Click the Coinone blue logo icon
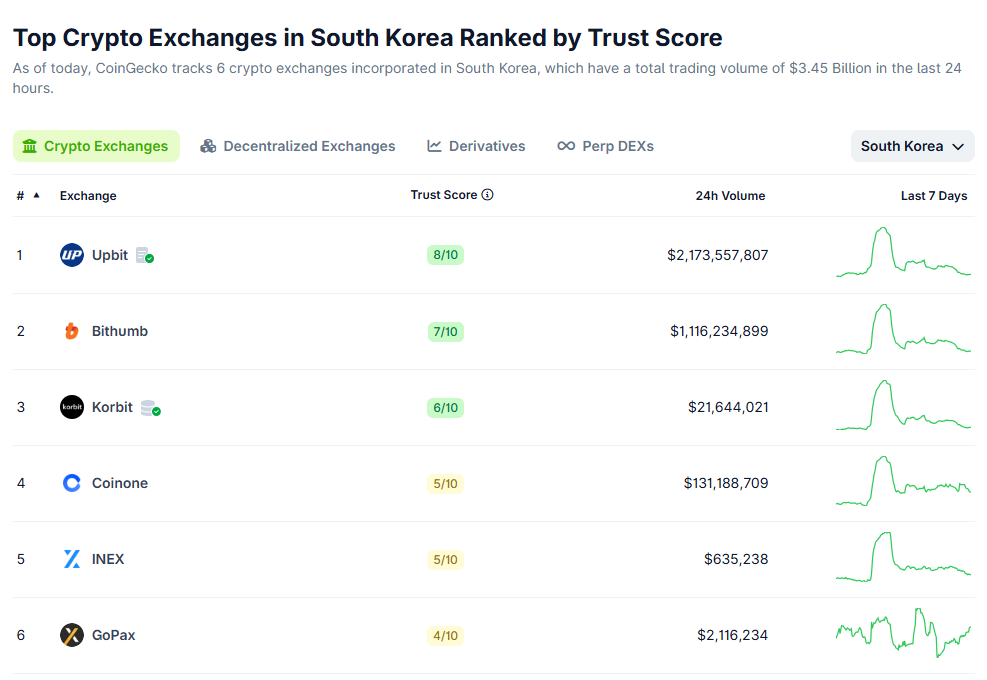The width and height of the screenshot is (987, 680). [70, 483]
